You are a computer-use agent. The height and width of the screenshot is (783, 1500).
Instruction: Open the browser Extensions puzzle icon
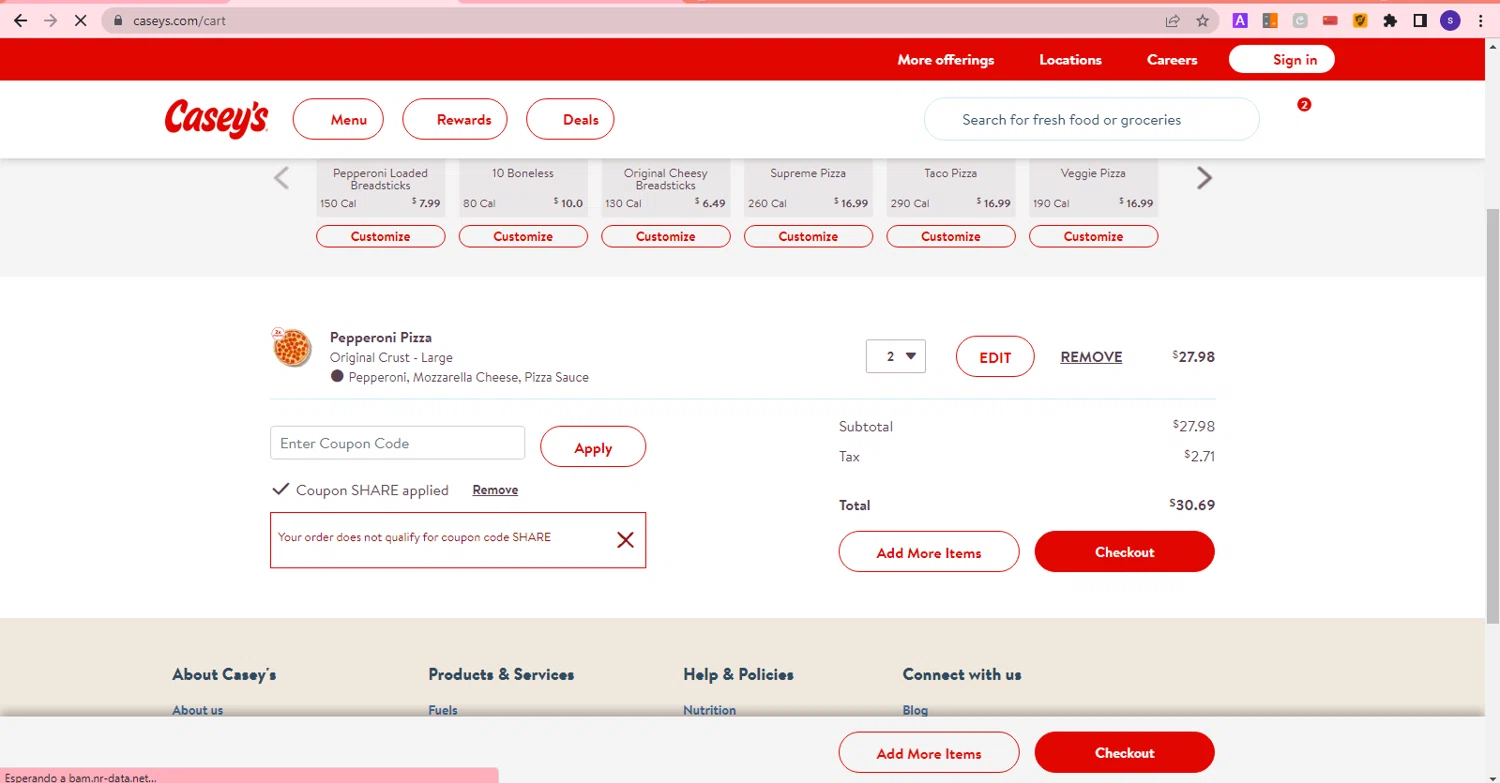tap(1389, 20)
